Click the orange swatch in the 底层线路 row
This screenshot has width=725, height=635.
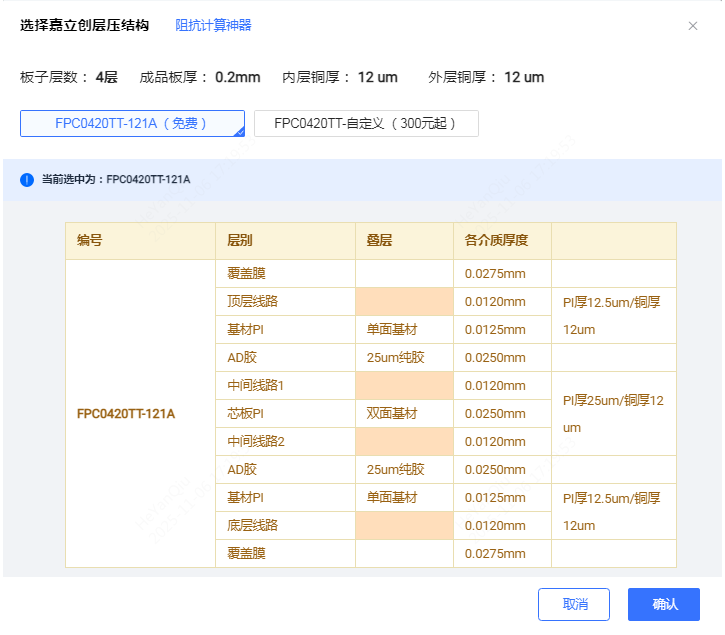(404, 526)
